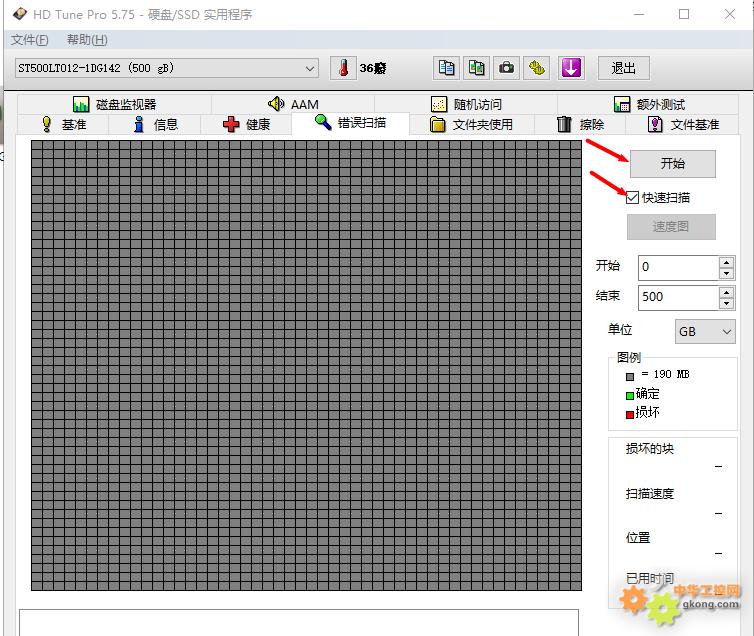Click the 图例 group label
The height and width of the screenshot is (636, 754).
tap(628, 358)
